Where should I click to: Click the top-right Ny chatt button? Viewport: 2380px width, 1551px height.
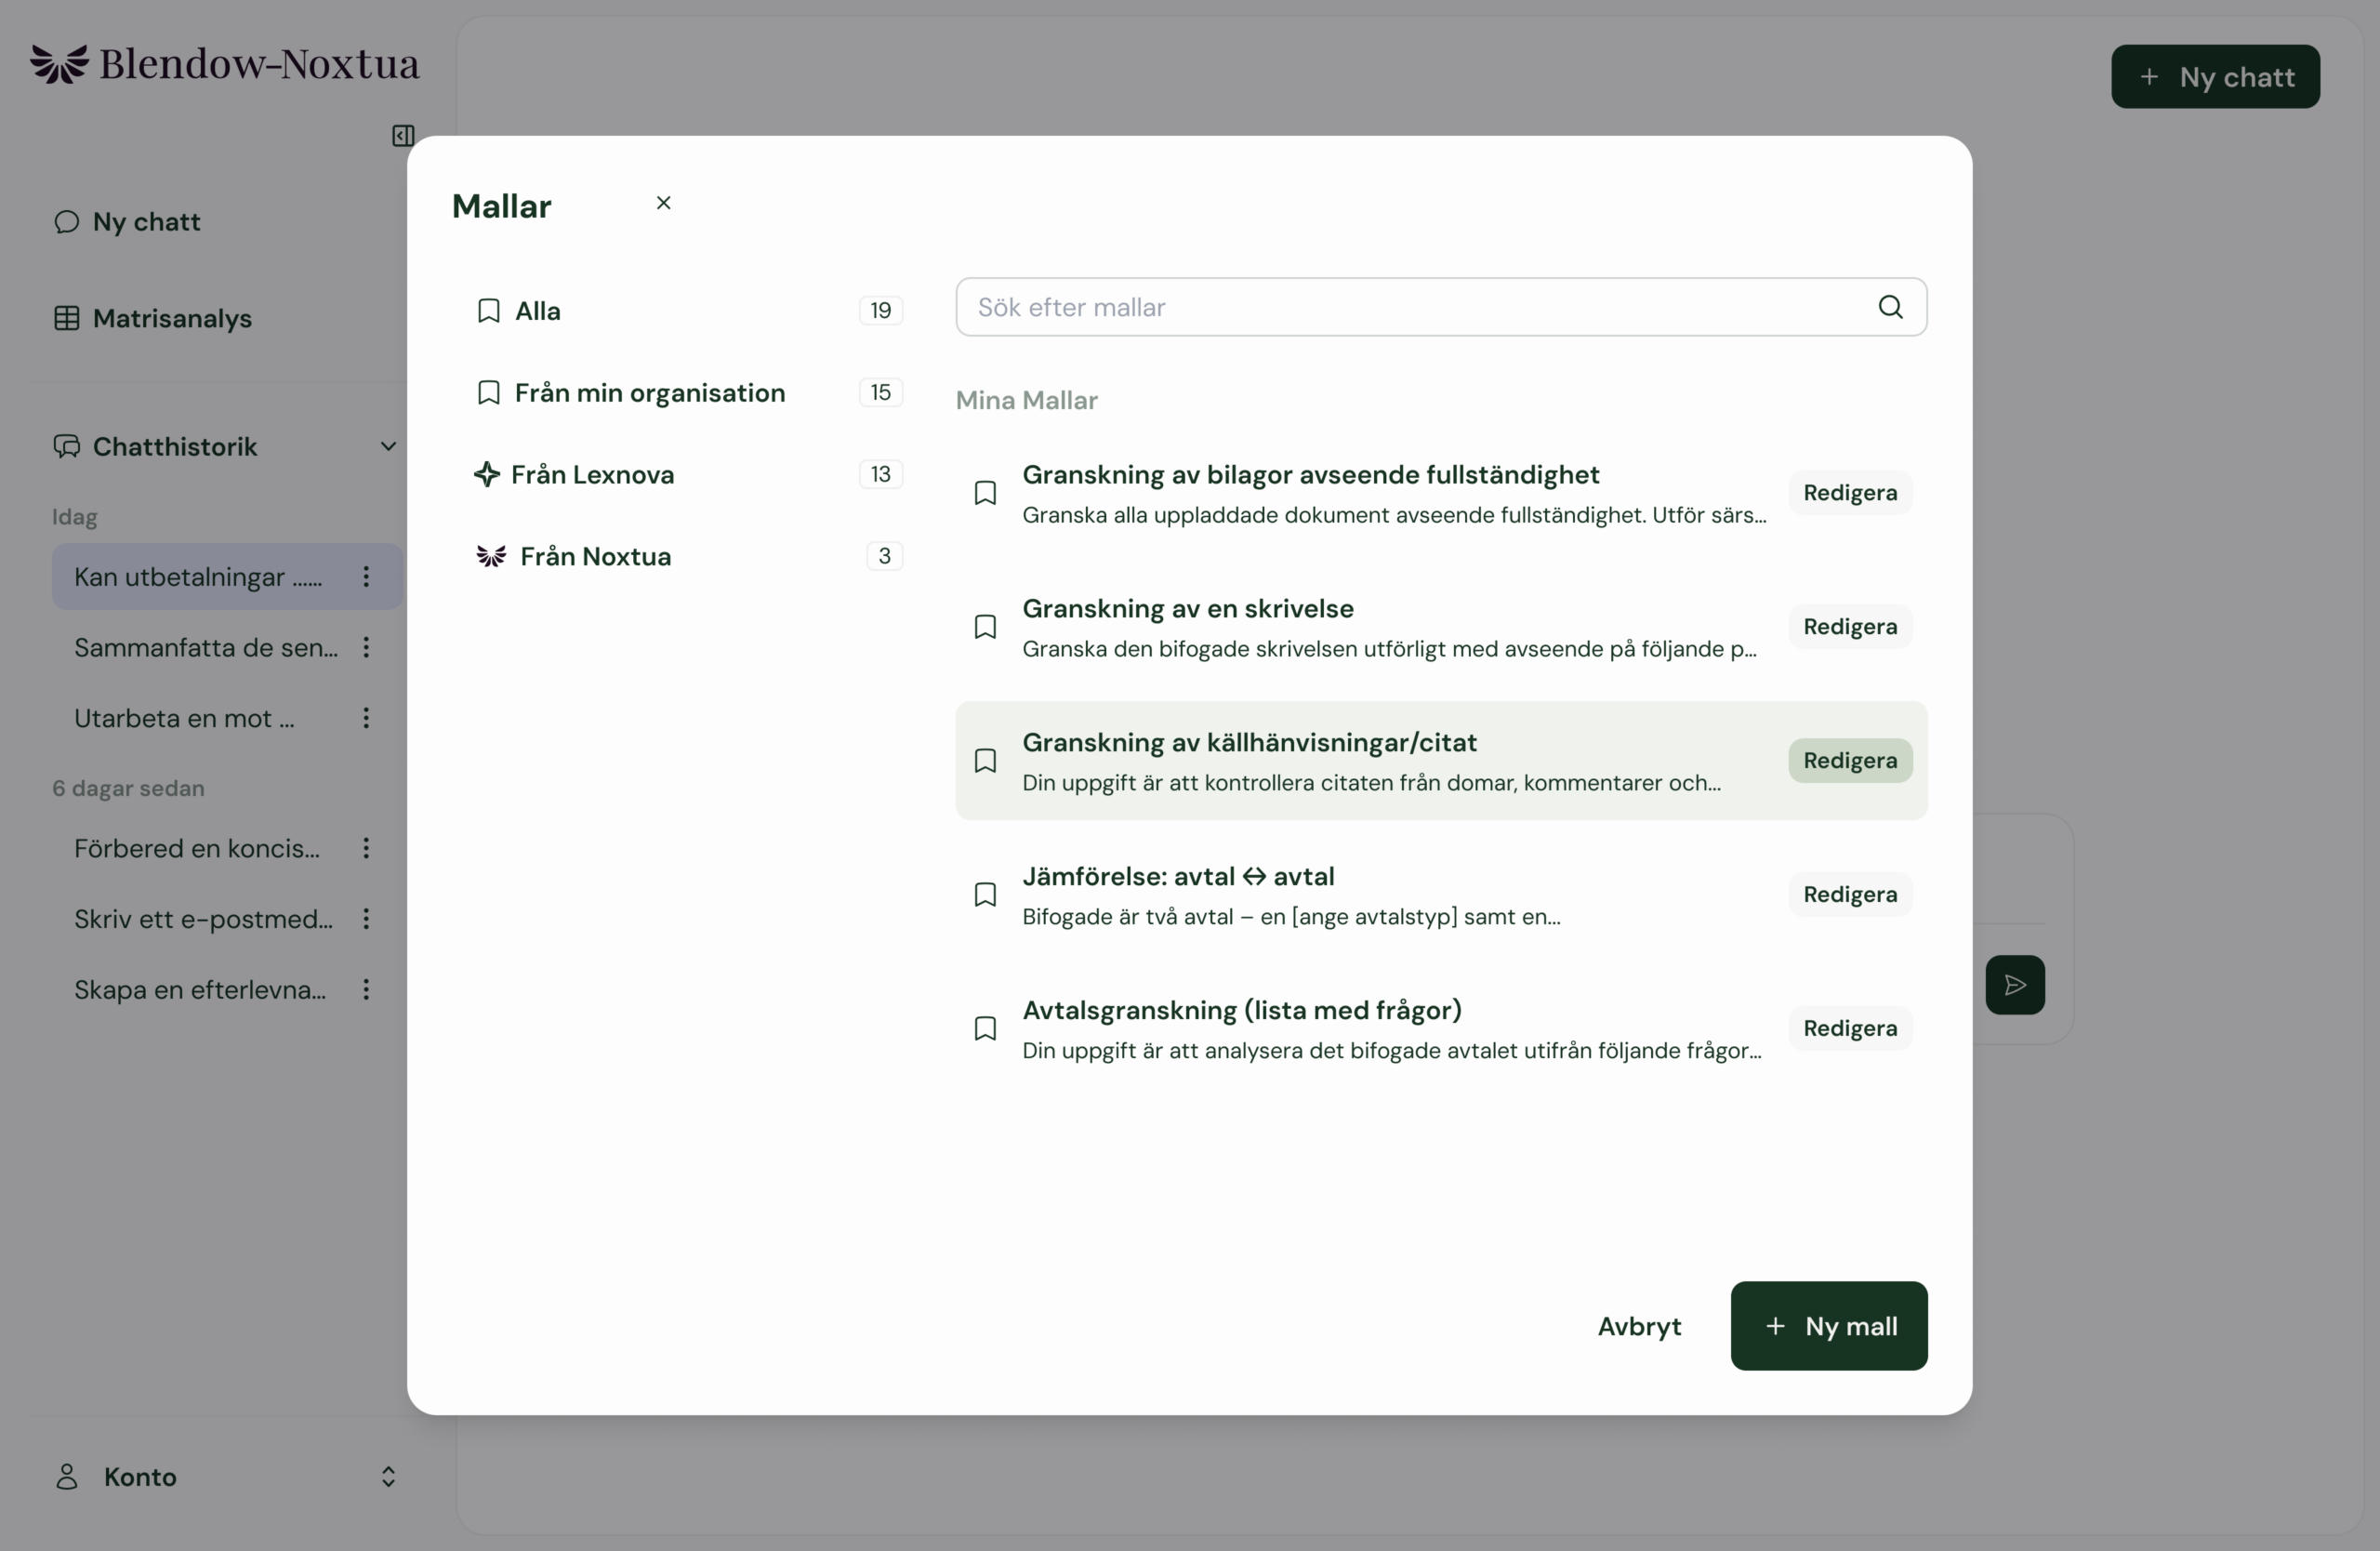click(2215, 77)
